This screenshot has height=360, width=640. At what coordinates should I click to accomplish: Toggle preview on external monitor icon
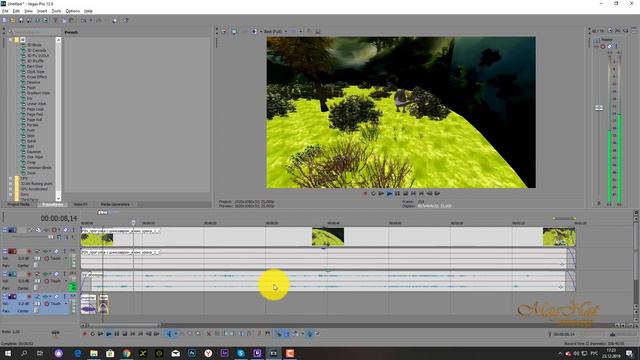tap(234, 31)
